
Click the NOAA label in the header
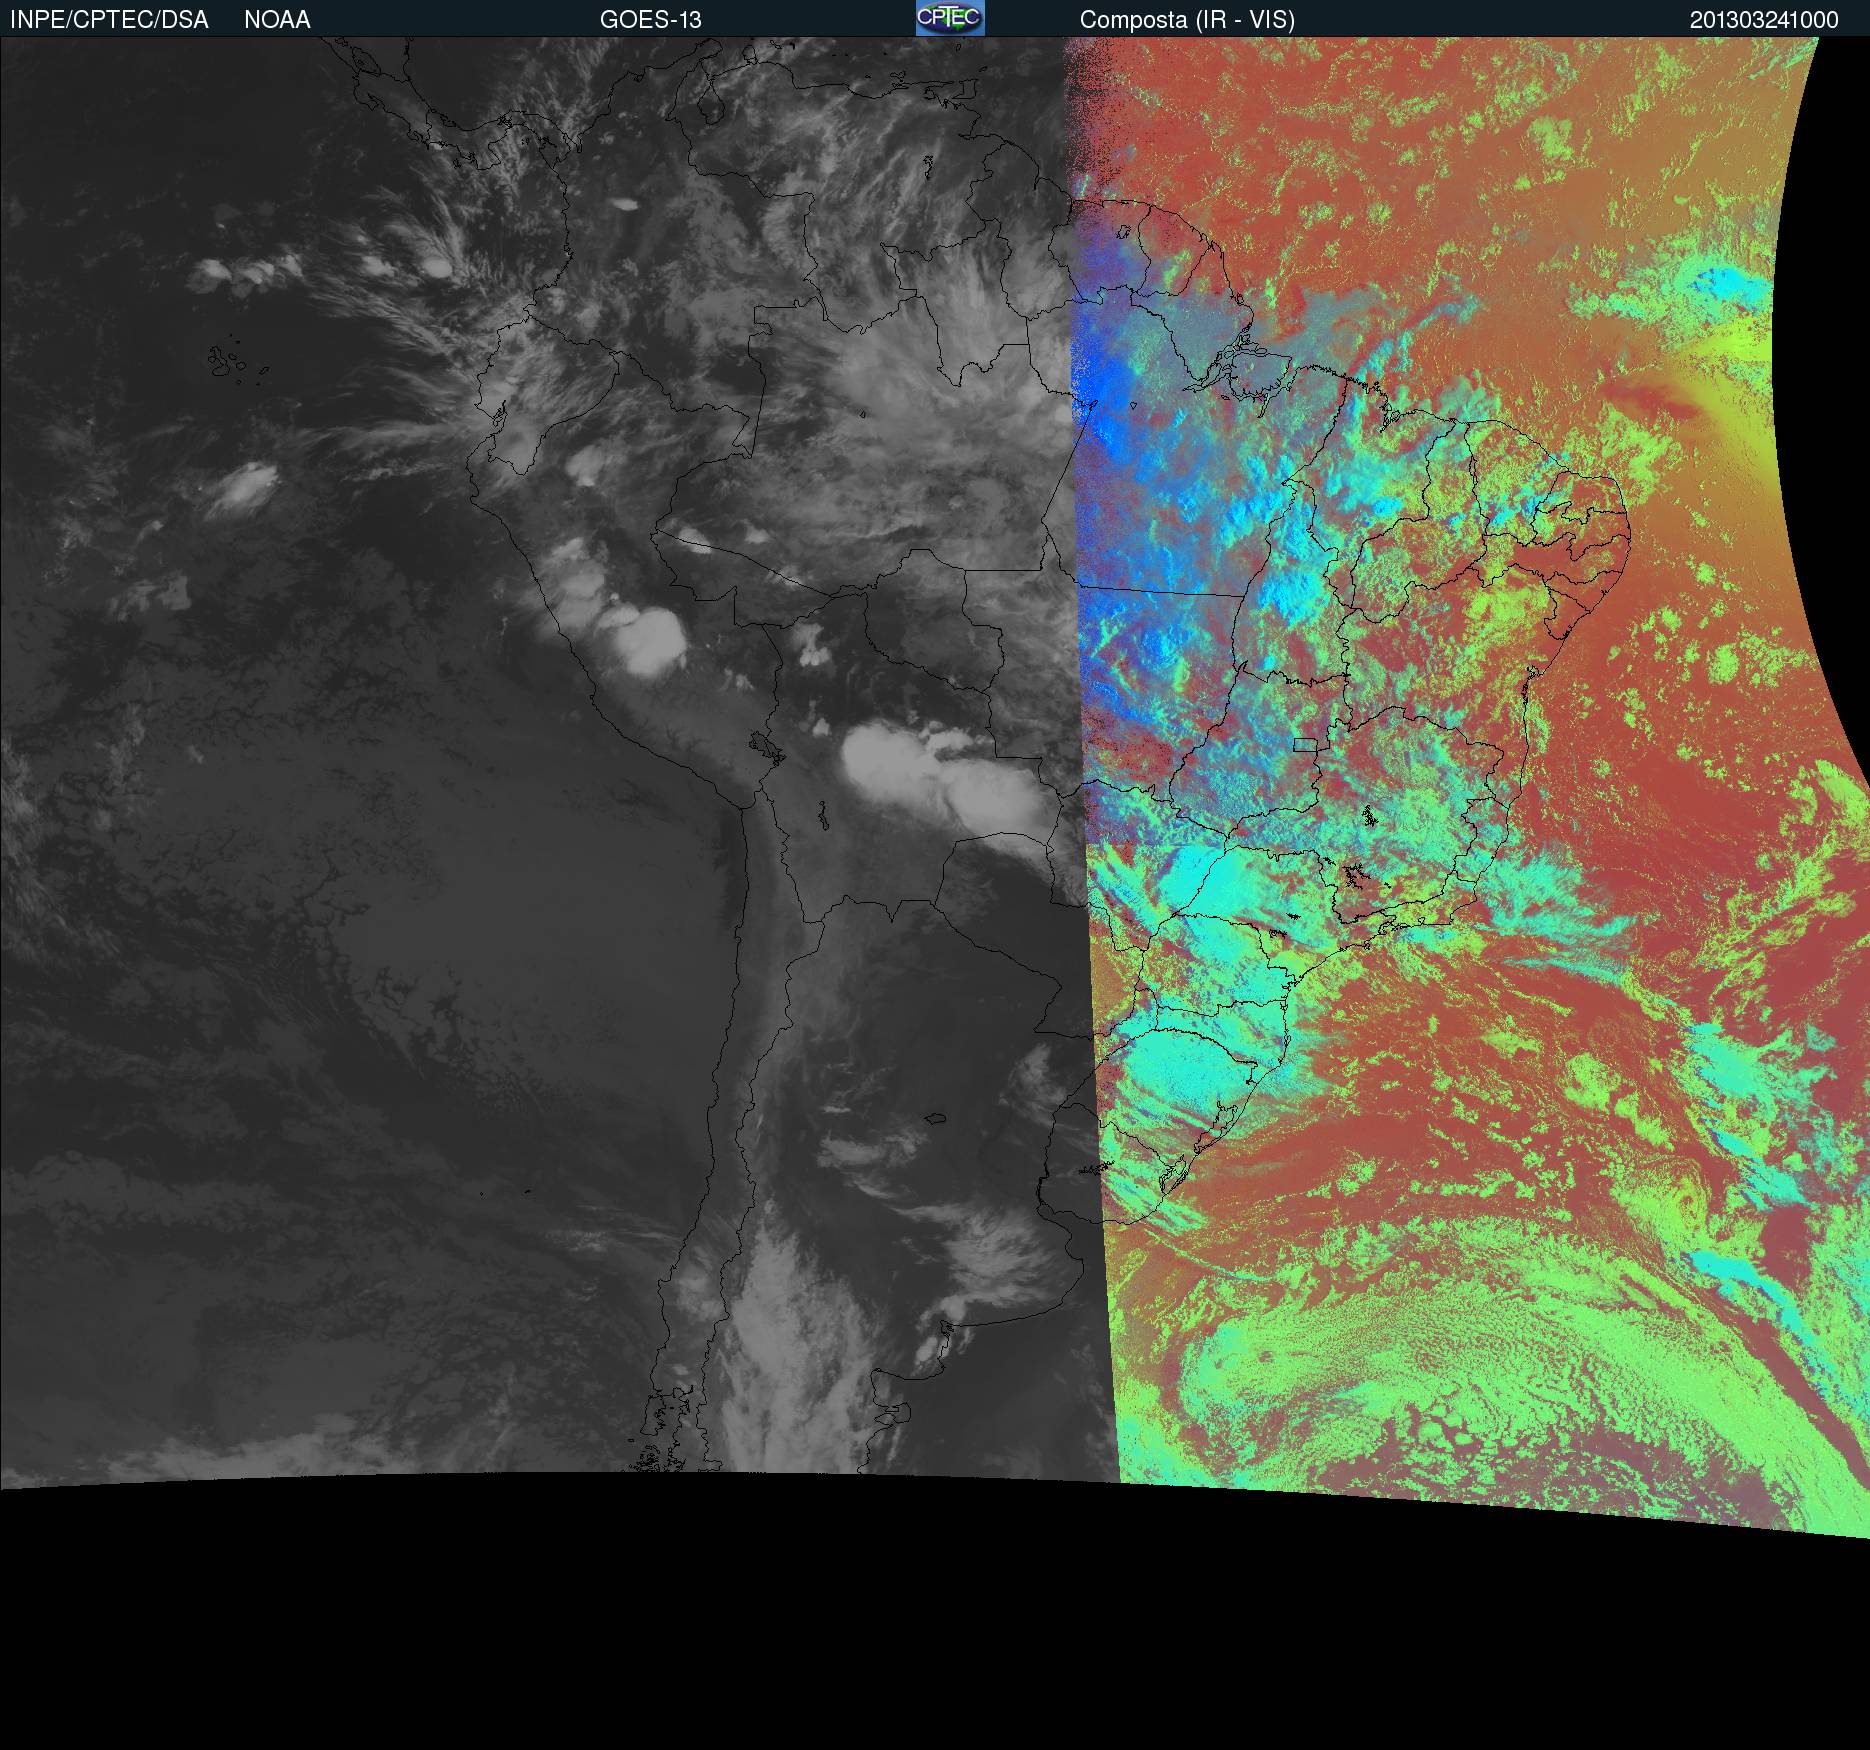tap(277, 20)
